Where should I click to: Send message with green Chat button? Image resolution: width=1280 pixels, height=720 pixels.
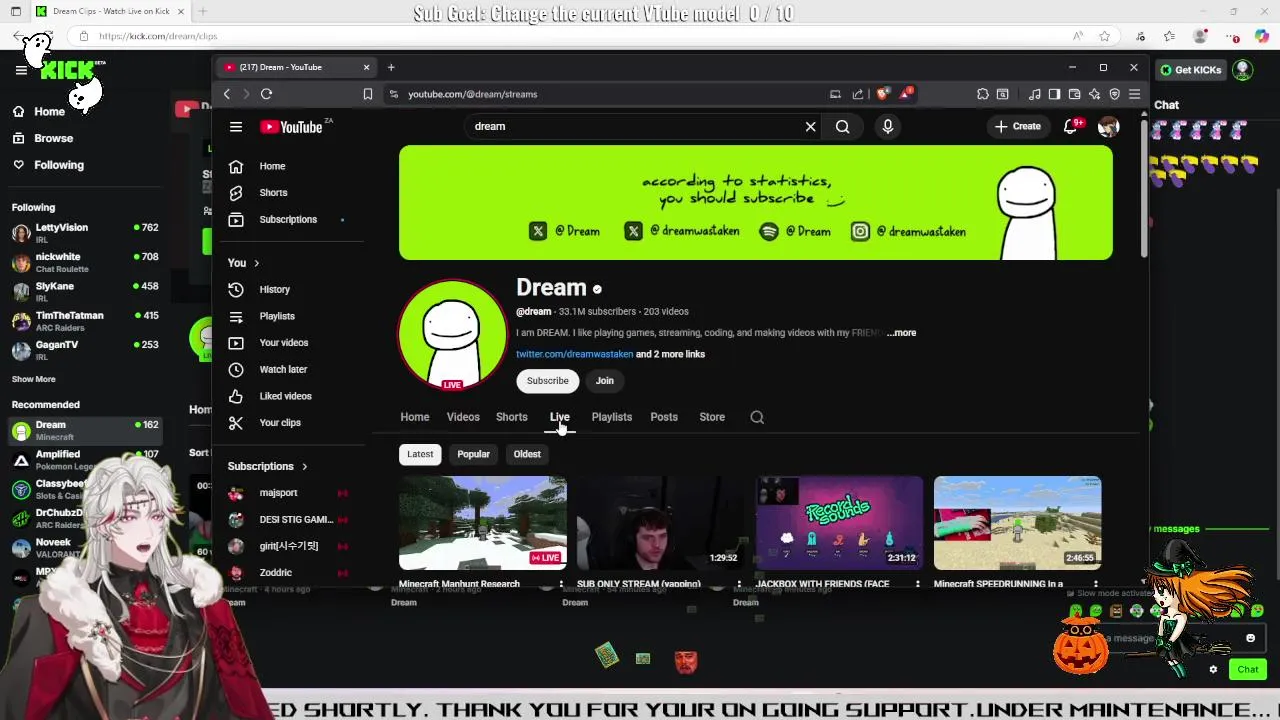[1248, 670]
